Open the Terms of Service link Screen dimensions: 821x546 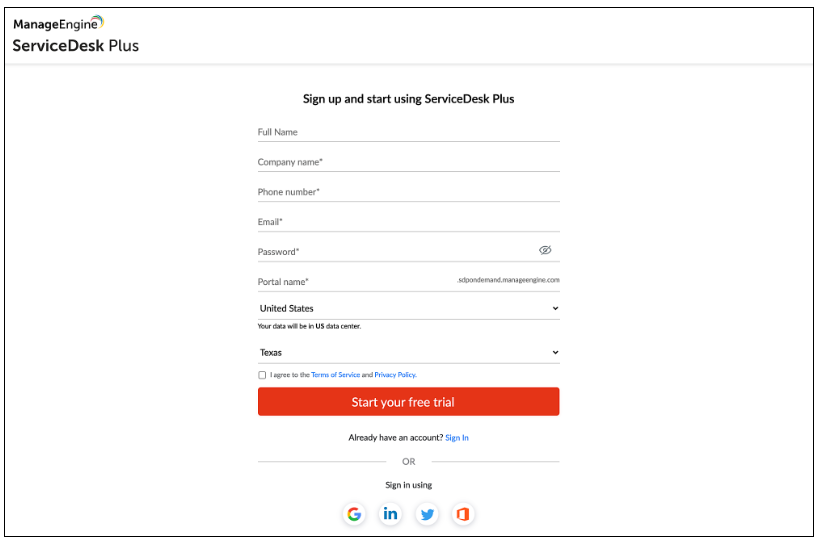coord(335,375)
